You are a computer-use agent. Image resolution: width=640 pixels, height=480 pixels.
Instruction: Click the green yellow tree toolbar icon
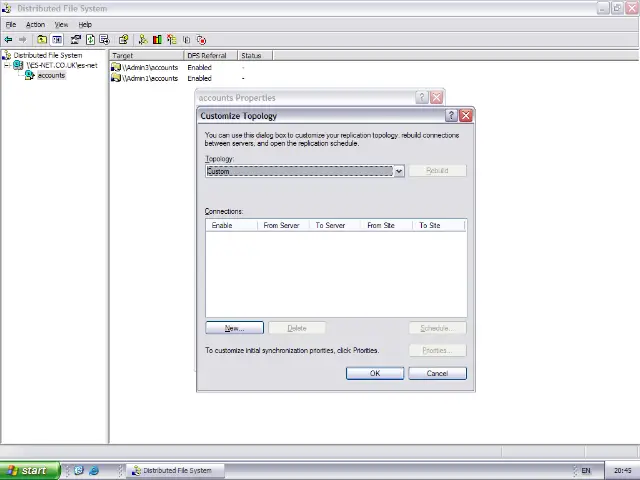tap(142, 40)
